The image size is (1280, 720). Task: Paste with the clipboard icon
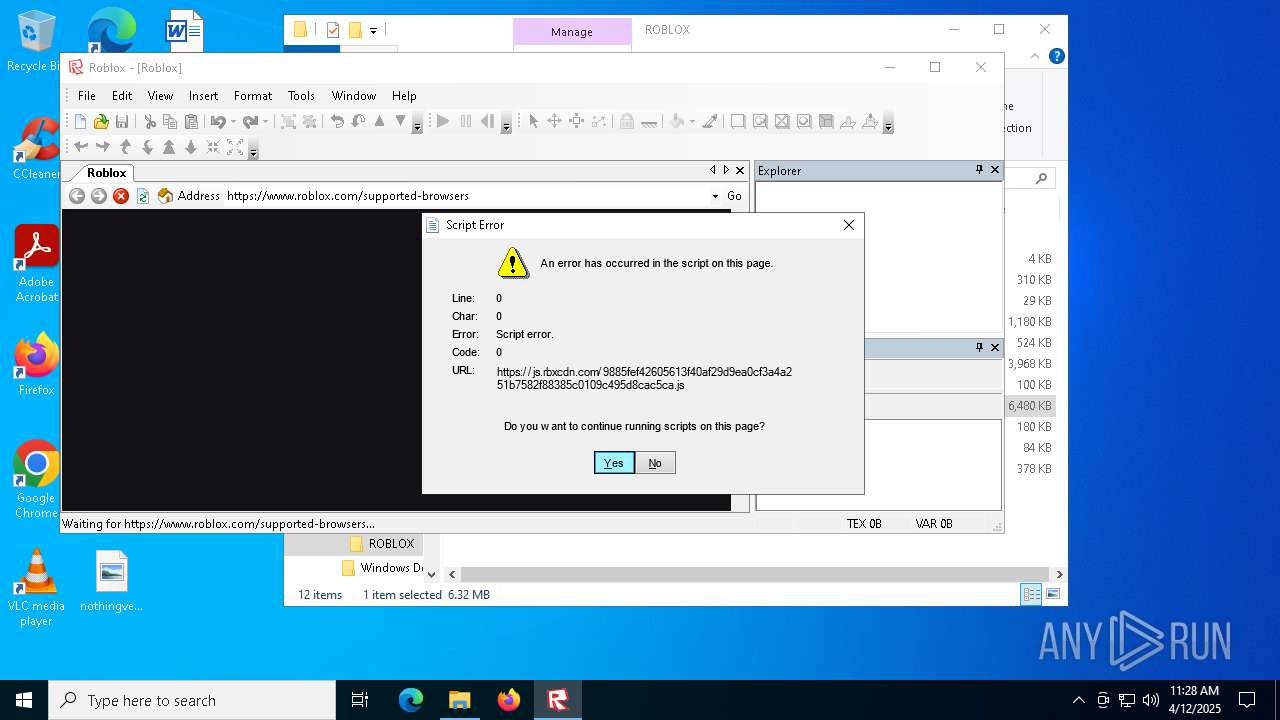click(x=191, y=122)
